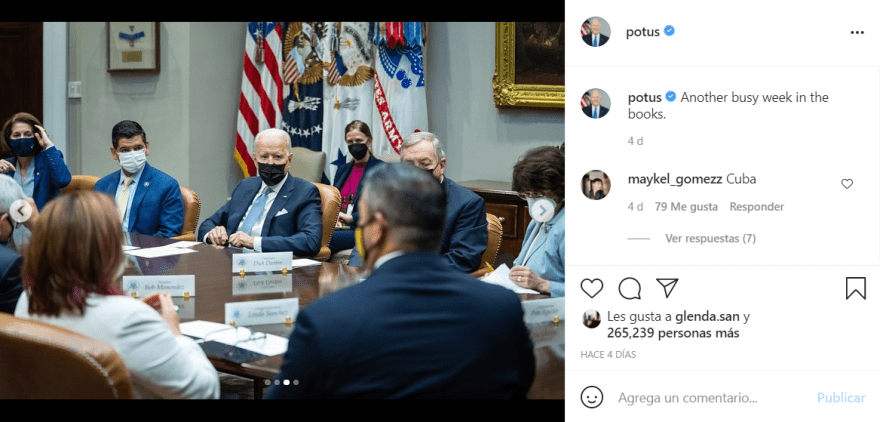
Task: Open potus username in header
Action: (642, 32)
